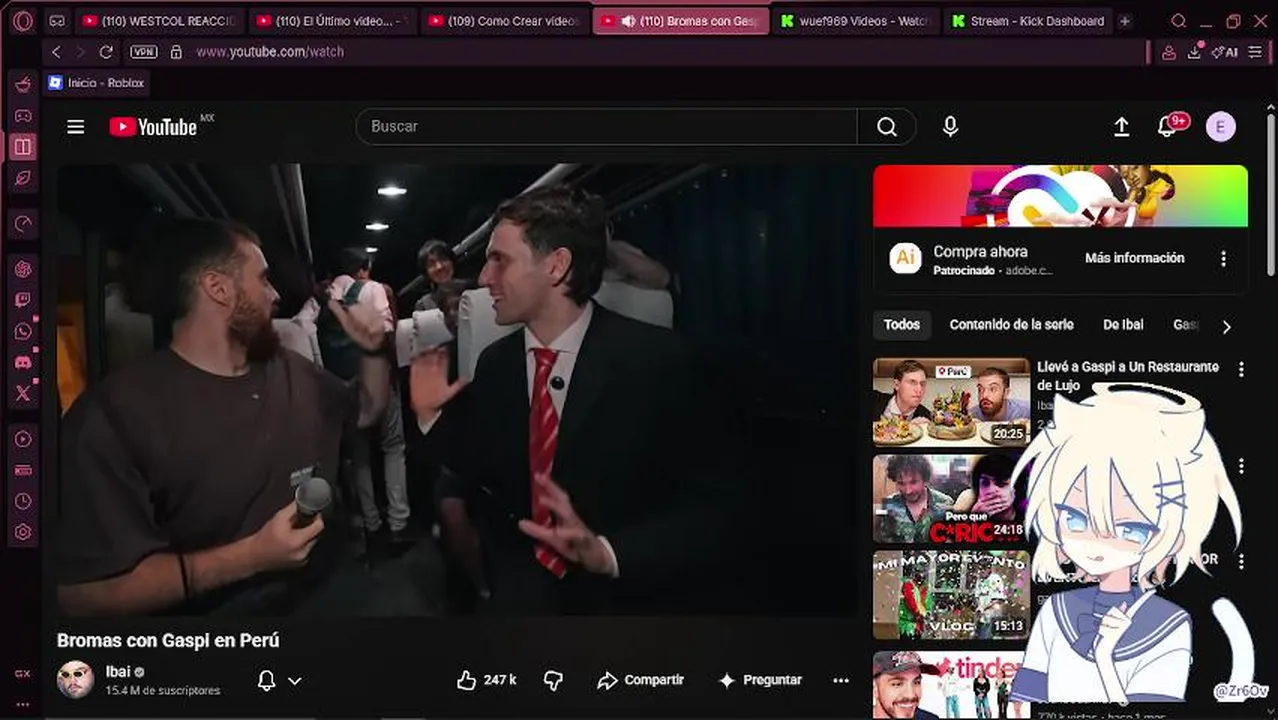Viewport: 1278px width, 720px height.
Task: Click the padlock site info icon
Action: tap(176, 52)
